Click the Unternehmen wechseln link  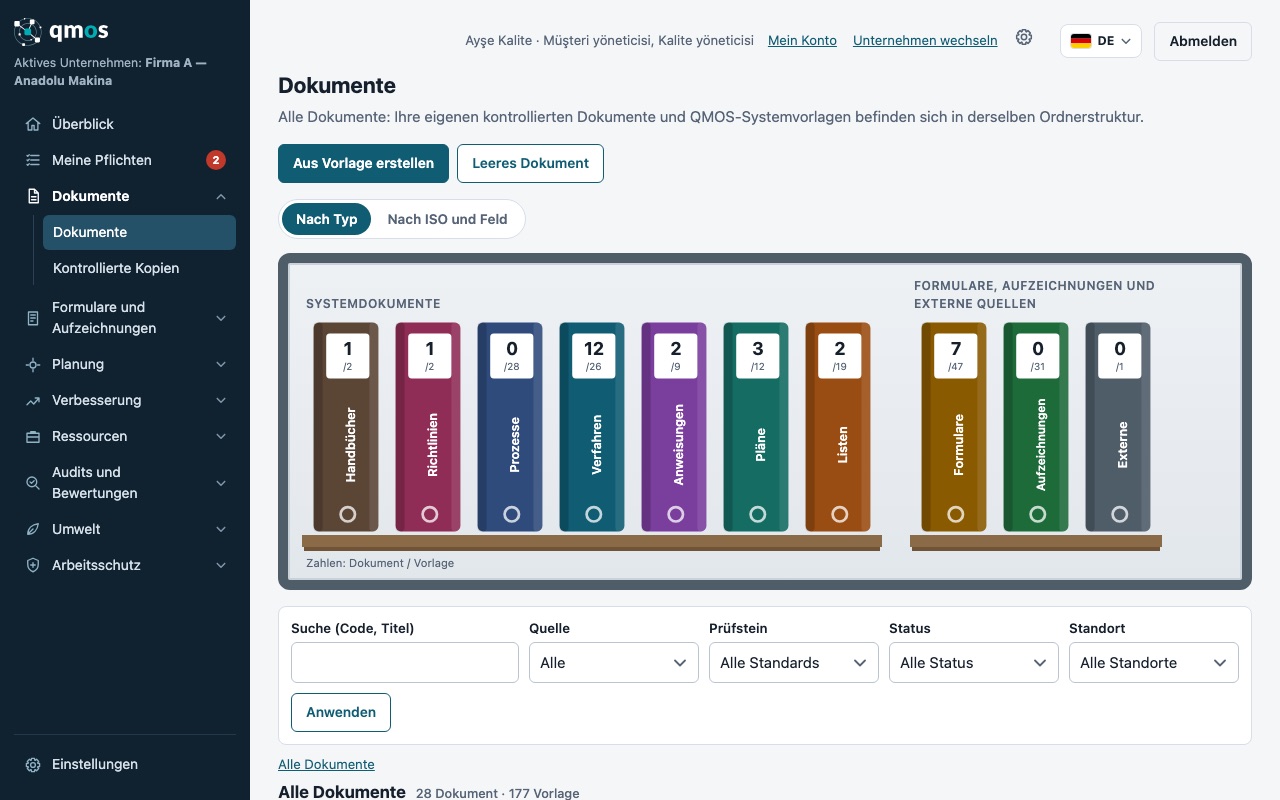coord(925,41)
